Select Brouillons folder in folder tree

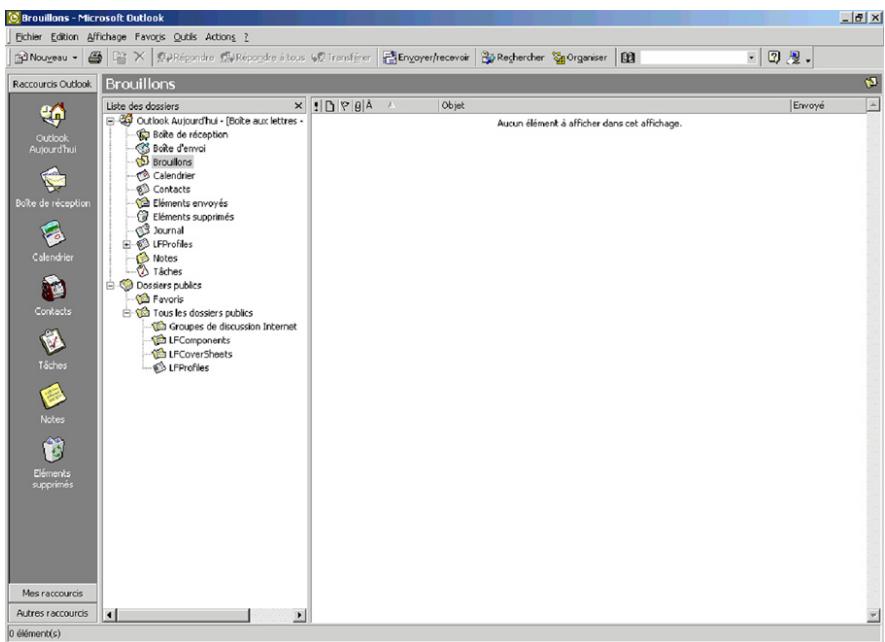click(172, 162)
